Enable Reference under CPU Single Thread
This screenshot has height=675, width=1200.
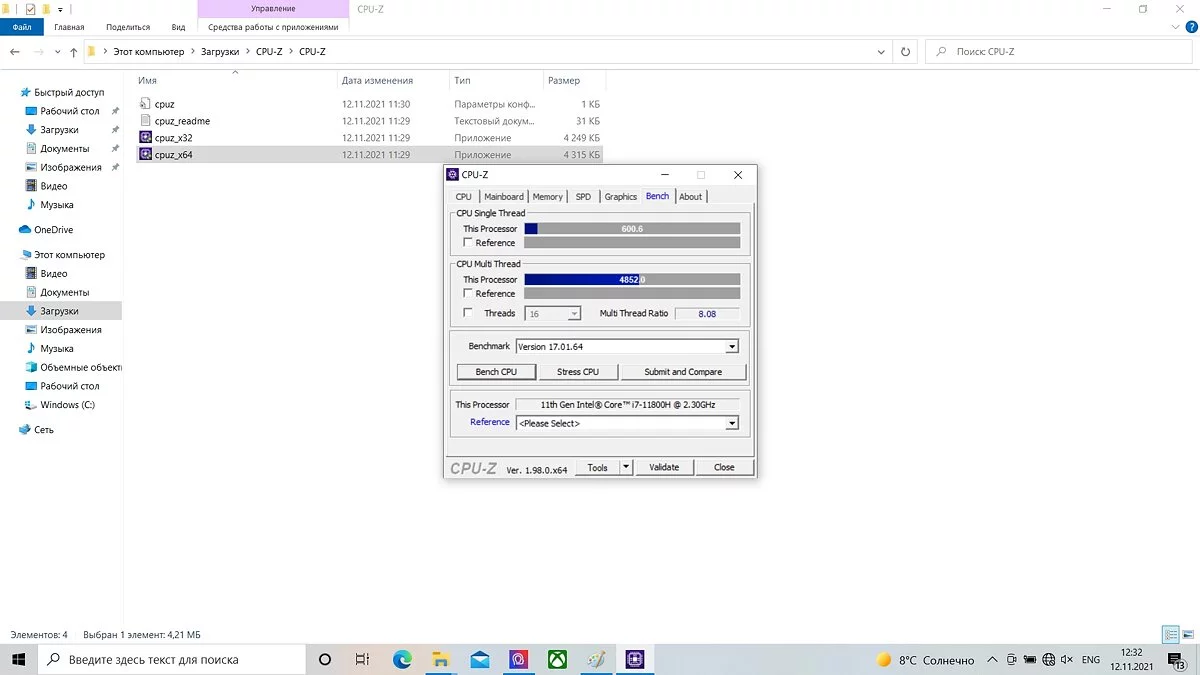tap(468, 243)
